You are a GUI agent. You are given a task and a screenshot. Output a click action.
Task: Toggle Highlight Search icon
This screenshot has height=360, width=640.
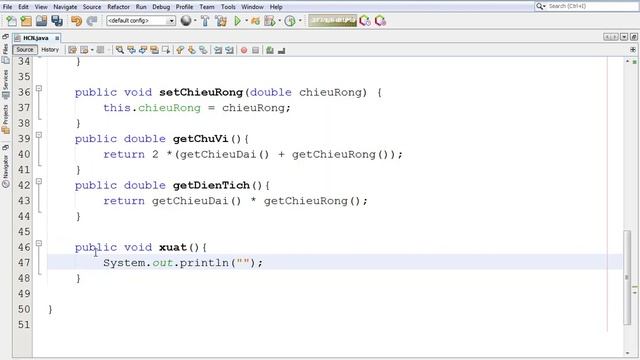154,50
